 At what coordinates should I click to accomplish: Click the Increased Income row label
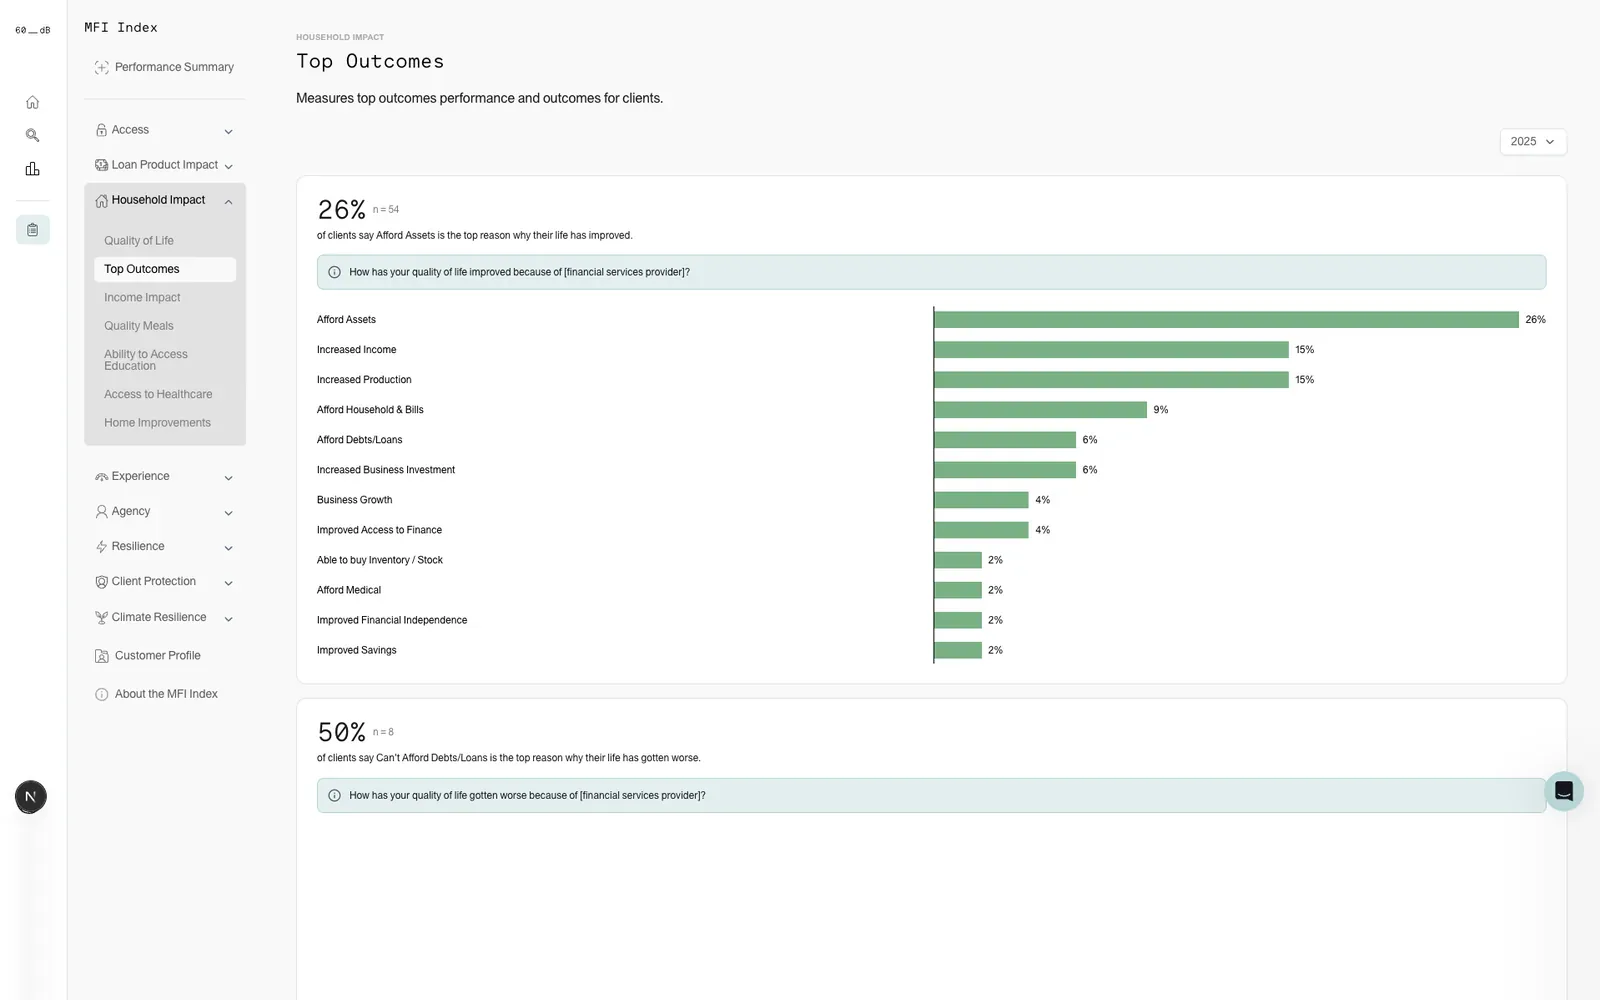(356, 350)
